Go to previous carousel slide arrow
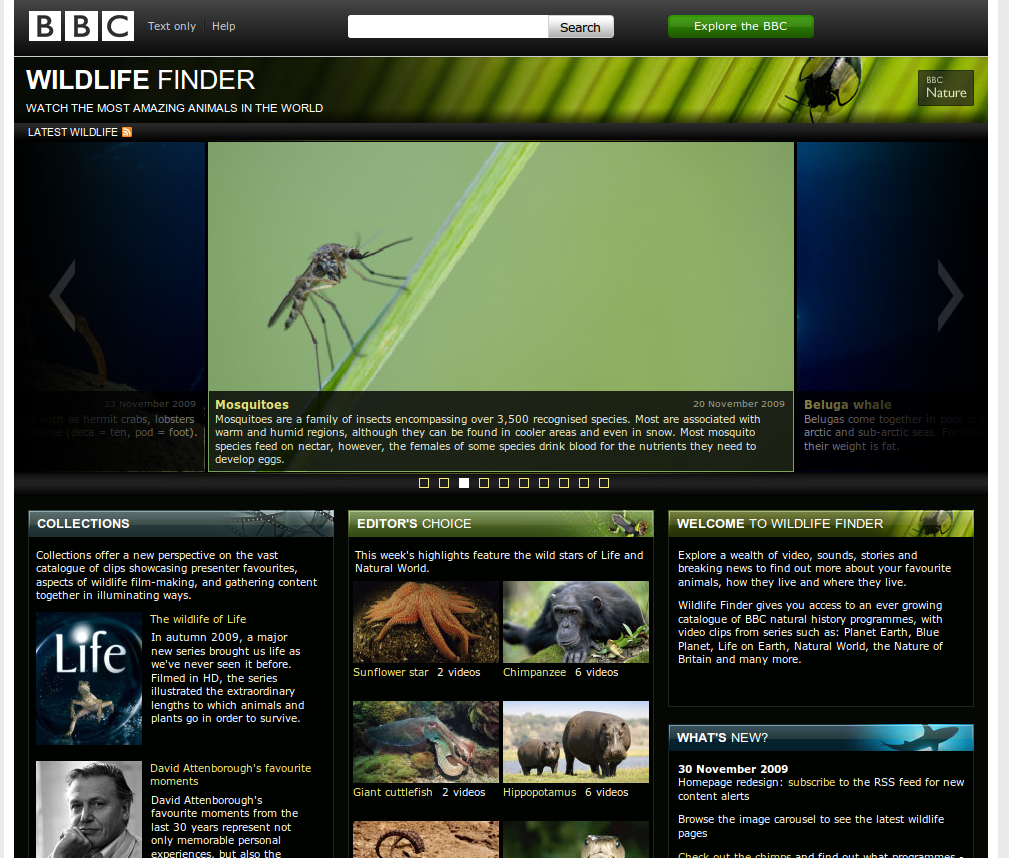Image resolution: width=1009 pixels, height=858 pixels. click(x=63, y=295)
